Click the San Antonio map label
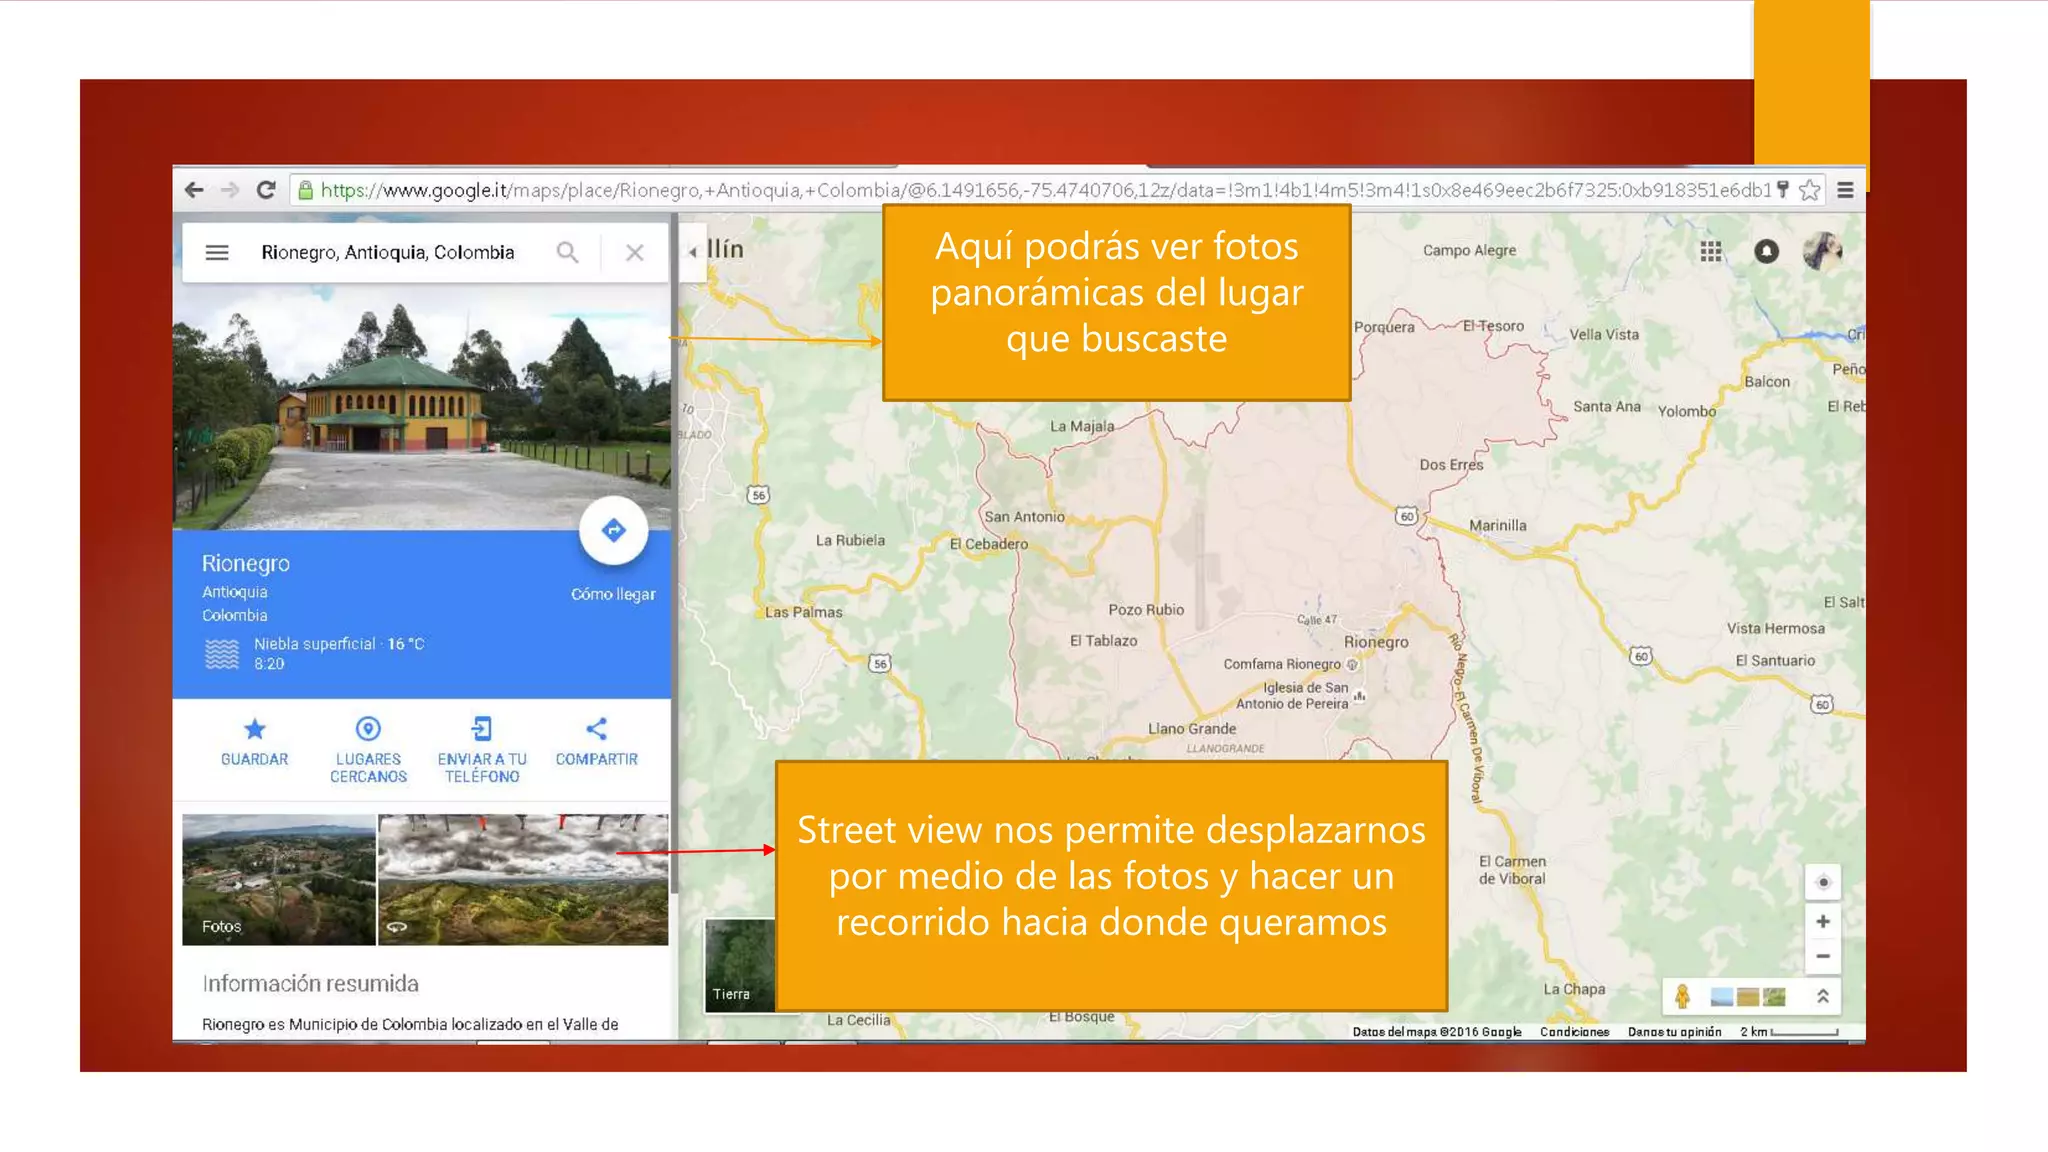This screenshot has width=2048, height=1152. click(1024, 517)
